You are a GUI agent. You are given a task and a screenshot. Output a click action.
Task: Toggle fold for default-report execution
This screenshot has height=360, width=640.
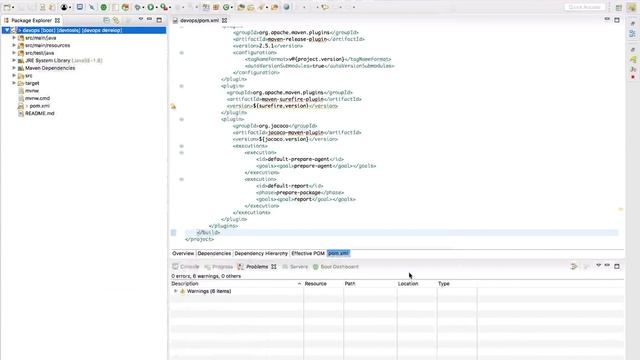pyautogui.click(x=182, y=179)
